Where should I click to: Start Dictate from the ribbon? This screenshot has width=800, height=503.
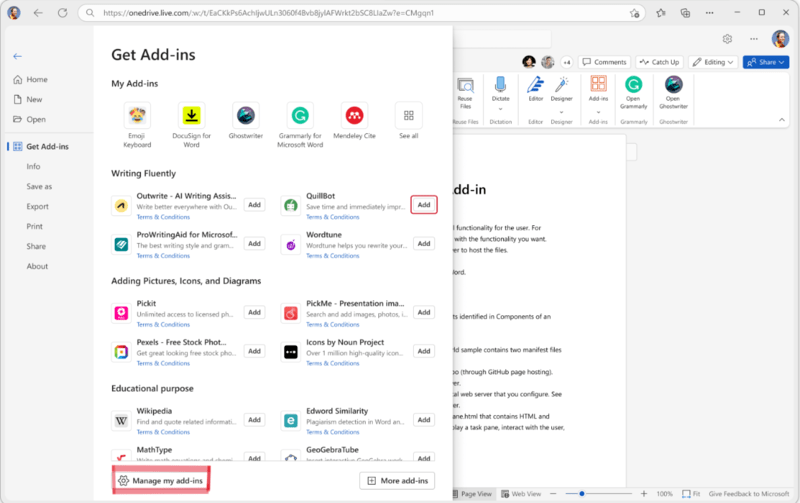point(501,89)
